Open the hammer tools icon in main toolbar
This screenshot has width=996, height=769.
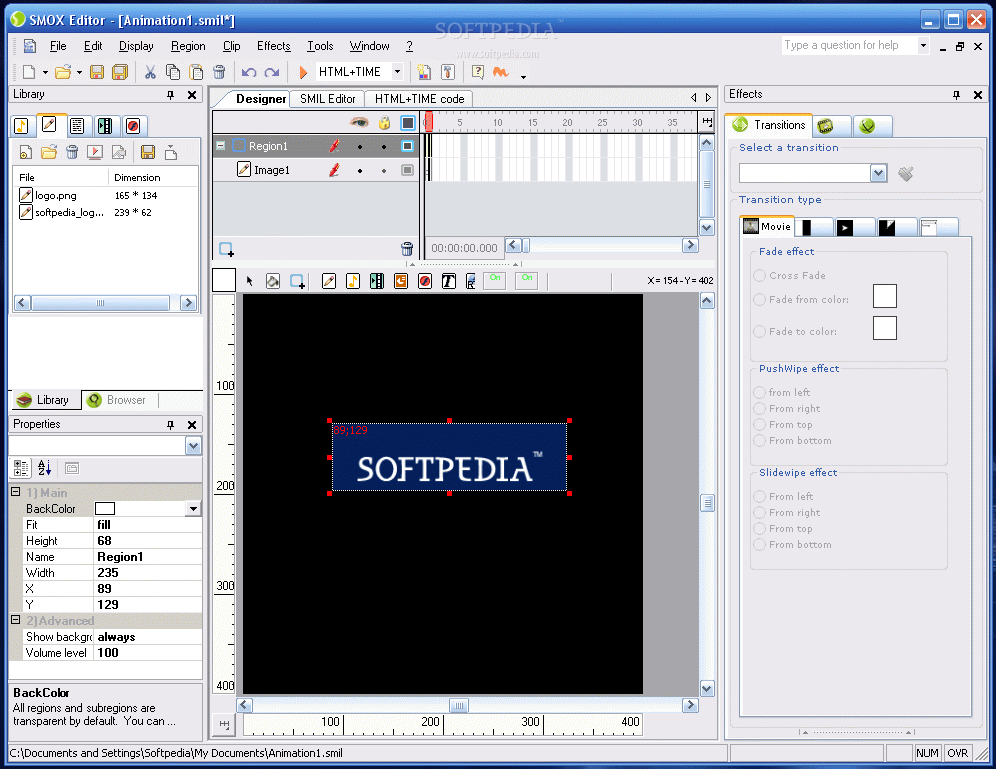pos(448,72)
